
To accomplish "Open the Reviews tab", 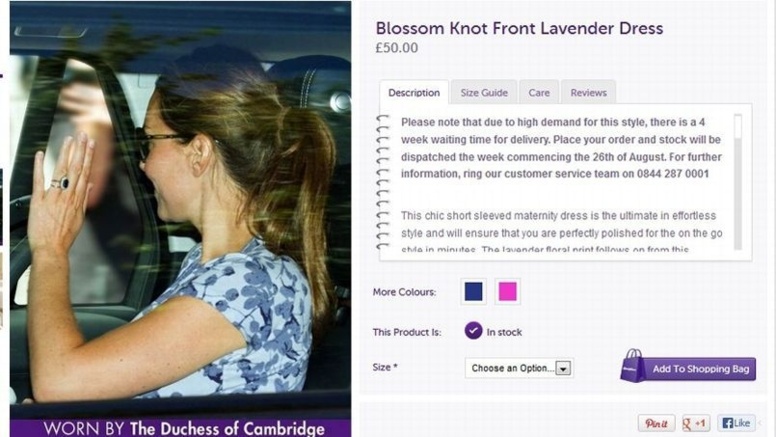I will pos(588,93).
